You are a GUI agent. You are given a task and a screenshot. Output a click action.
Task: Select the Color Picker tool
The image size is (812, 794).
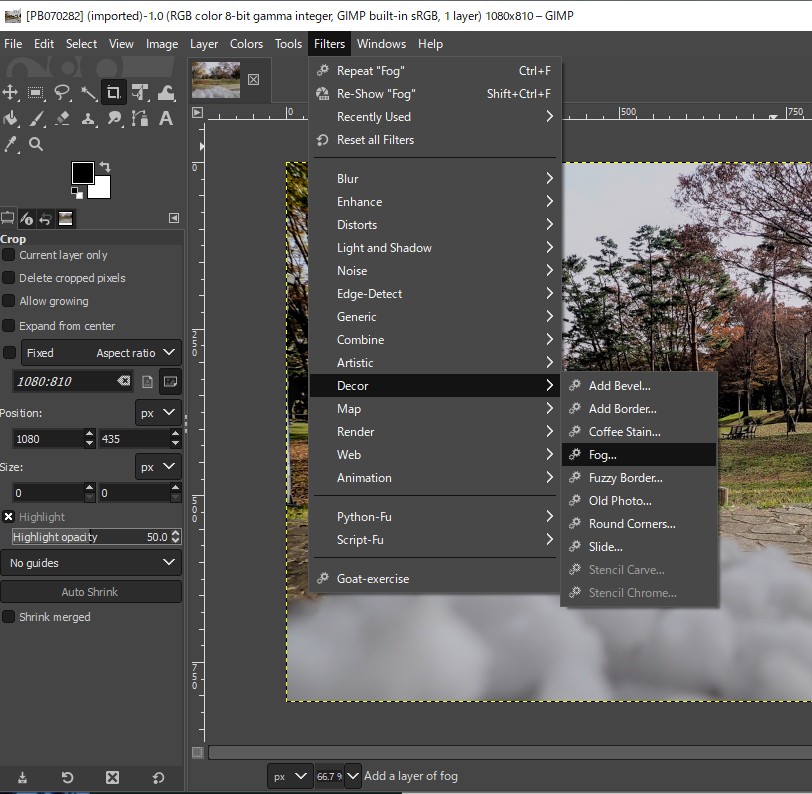click(10, 144)
